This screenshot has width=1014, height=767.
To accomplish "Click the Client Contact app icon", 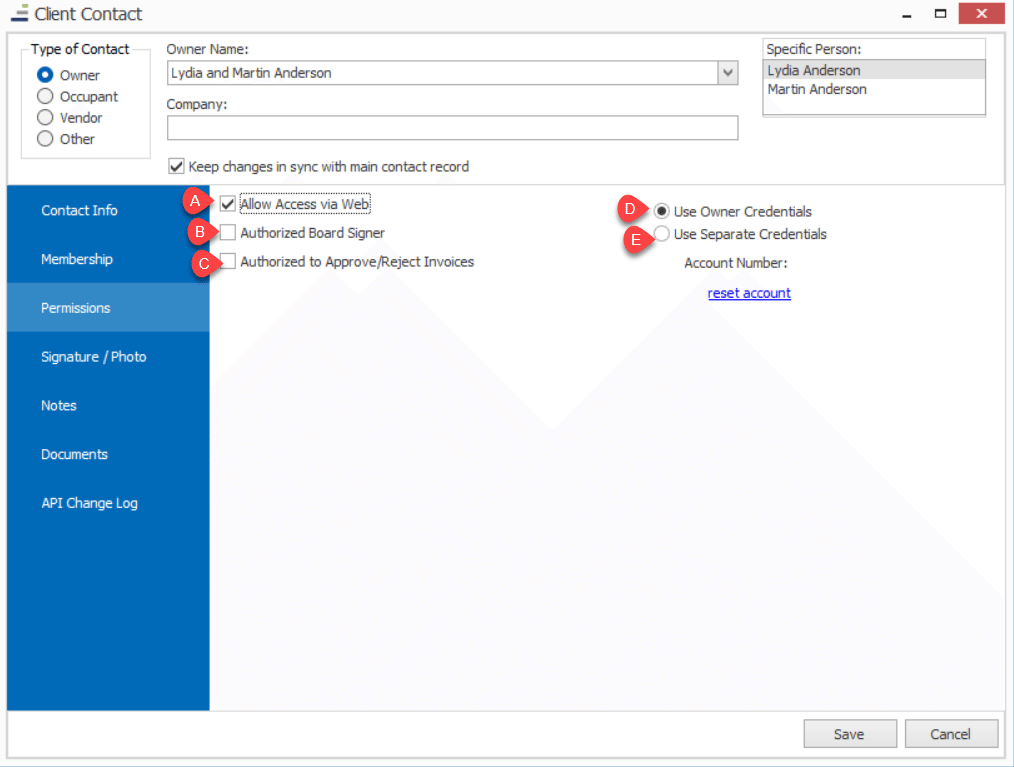I will click(x=19, y=14).
